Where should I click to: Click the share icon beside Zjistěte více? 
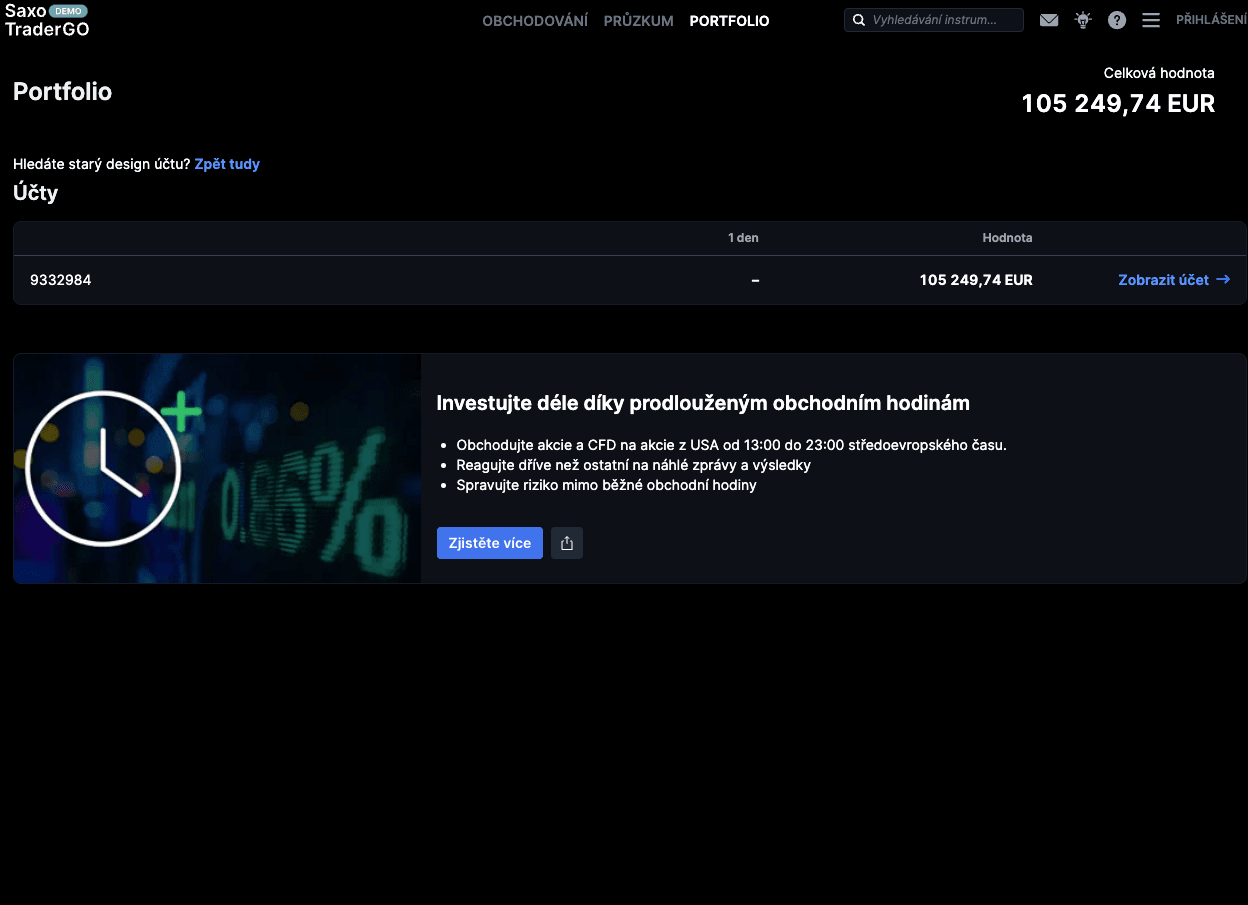point(567,543)
